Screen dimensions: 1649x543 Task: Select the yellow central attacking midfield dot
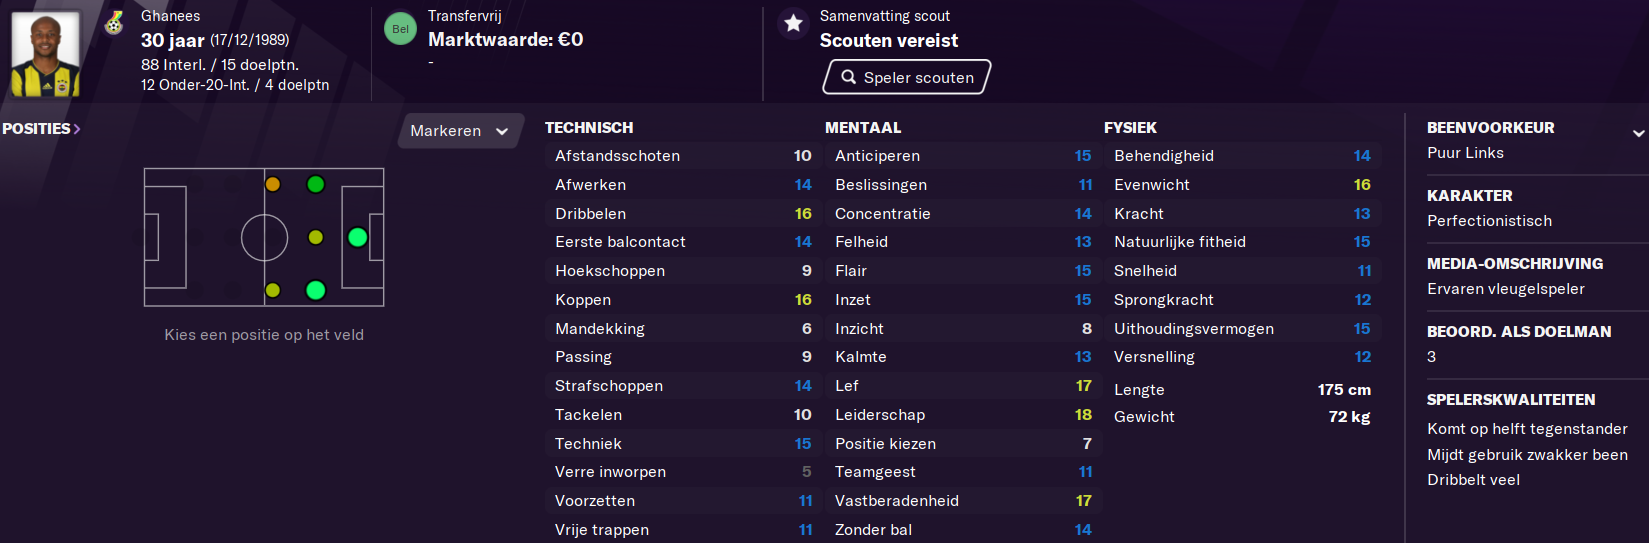pos(315,237)
